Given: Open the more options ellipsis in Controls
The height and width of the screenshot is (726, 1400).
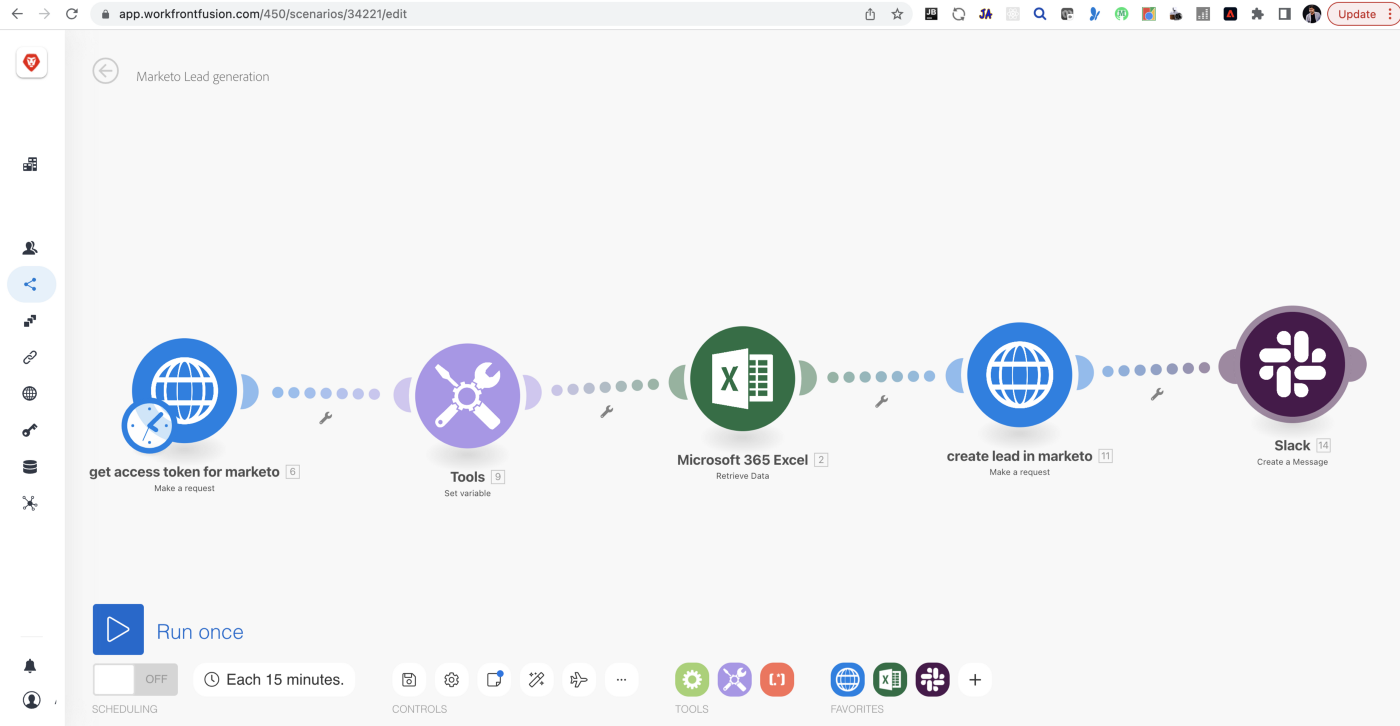Looking at the screenshot, I should point(621,679).
